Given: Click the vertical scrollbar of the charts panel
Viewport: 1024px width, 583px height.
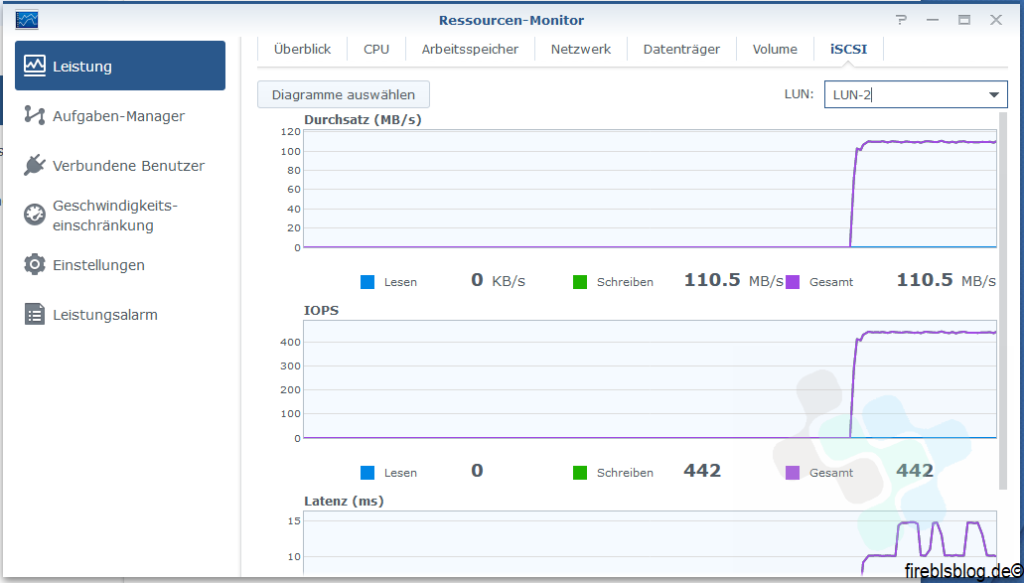Looking at the screenshot, I should pyautogui.click(x=1003, y=300).
